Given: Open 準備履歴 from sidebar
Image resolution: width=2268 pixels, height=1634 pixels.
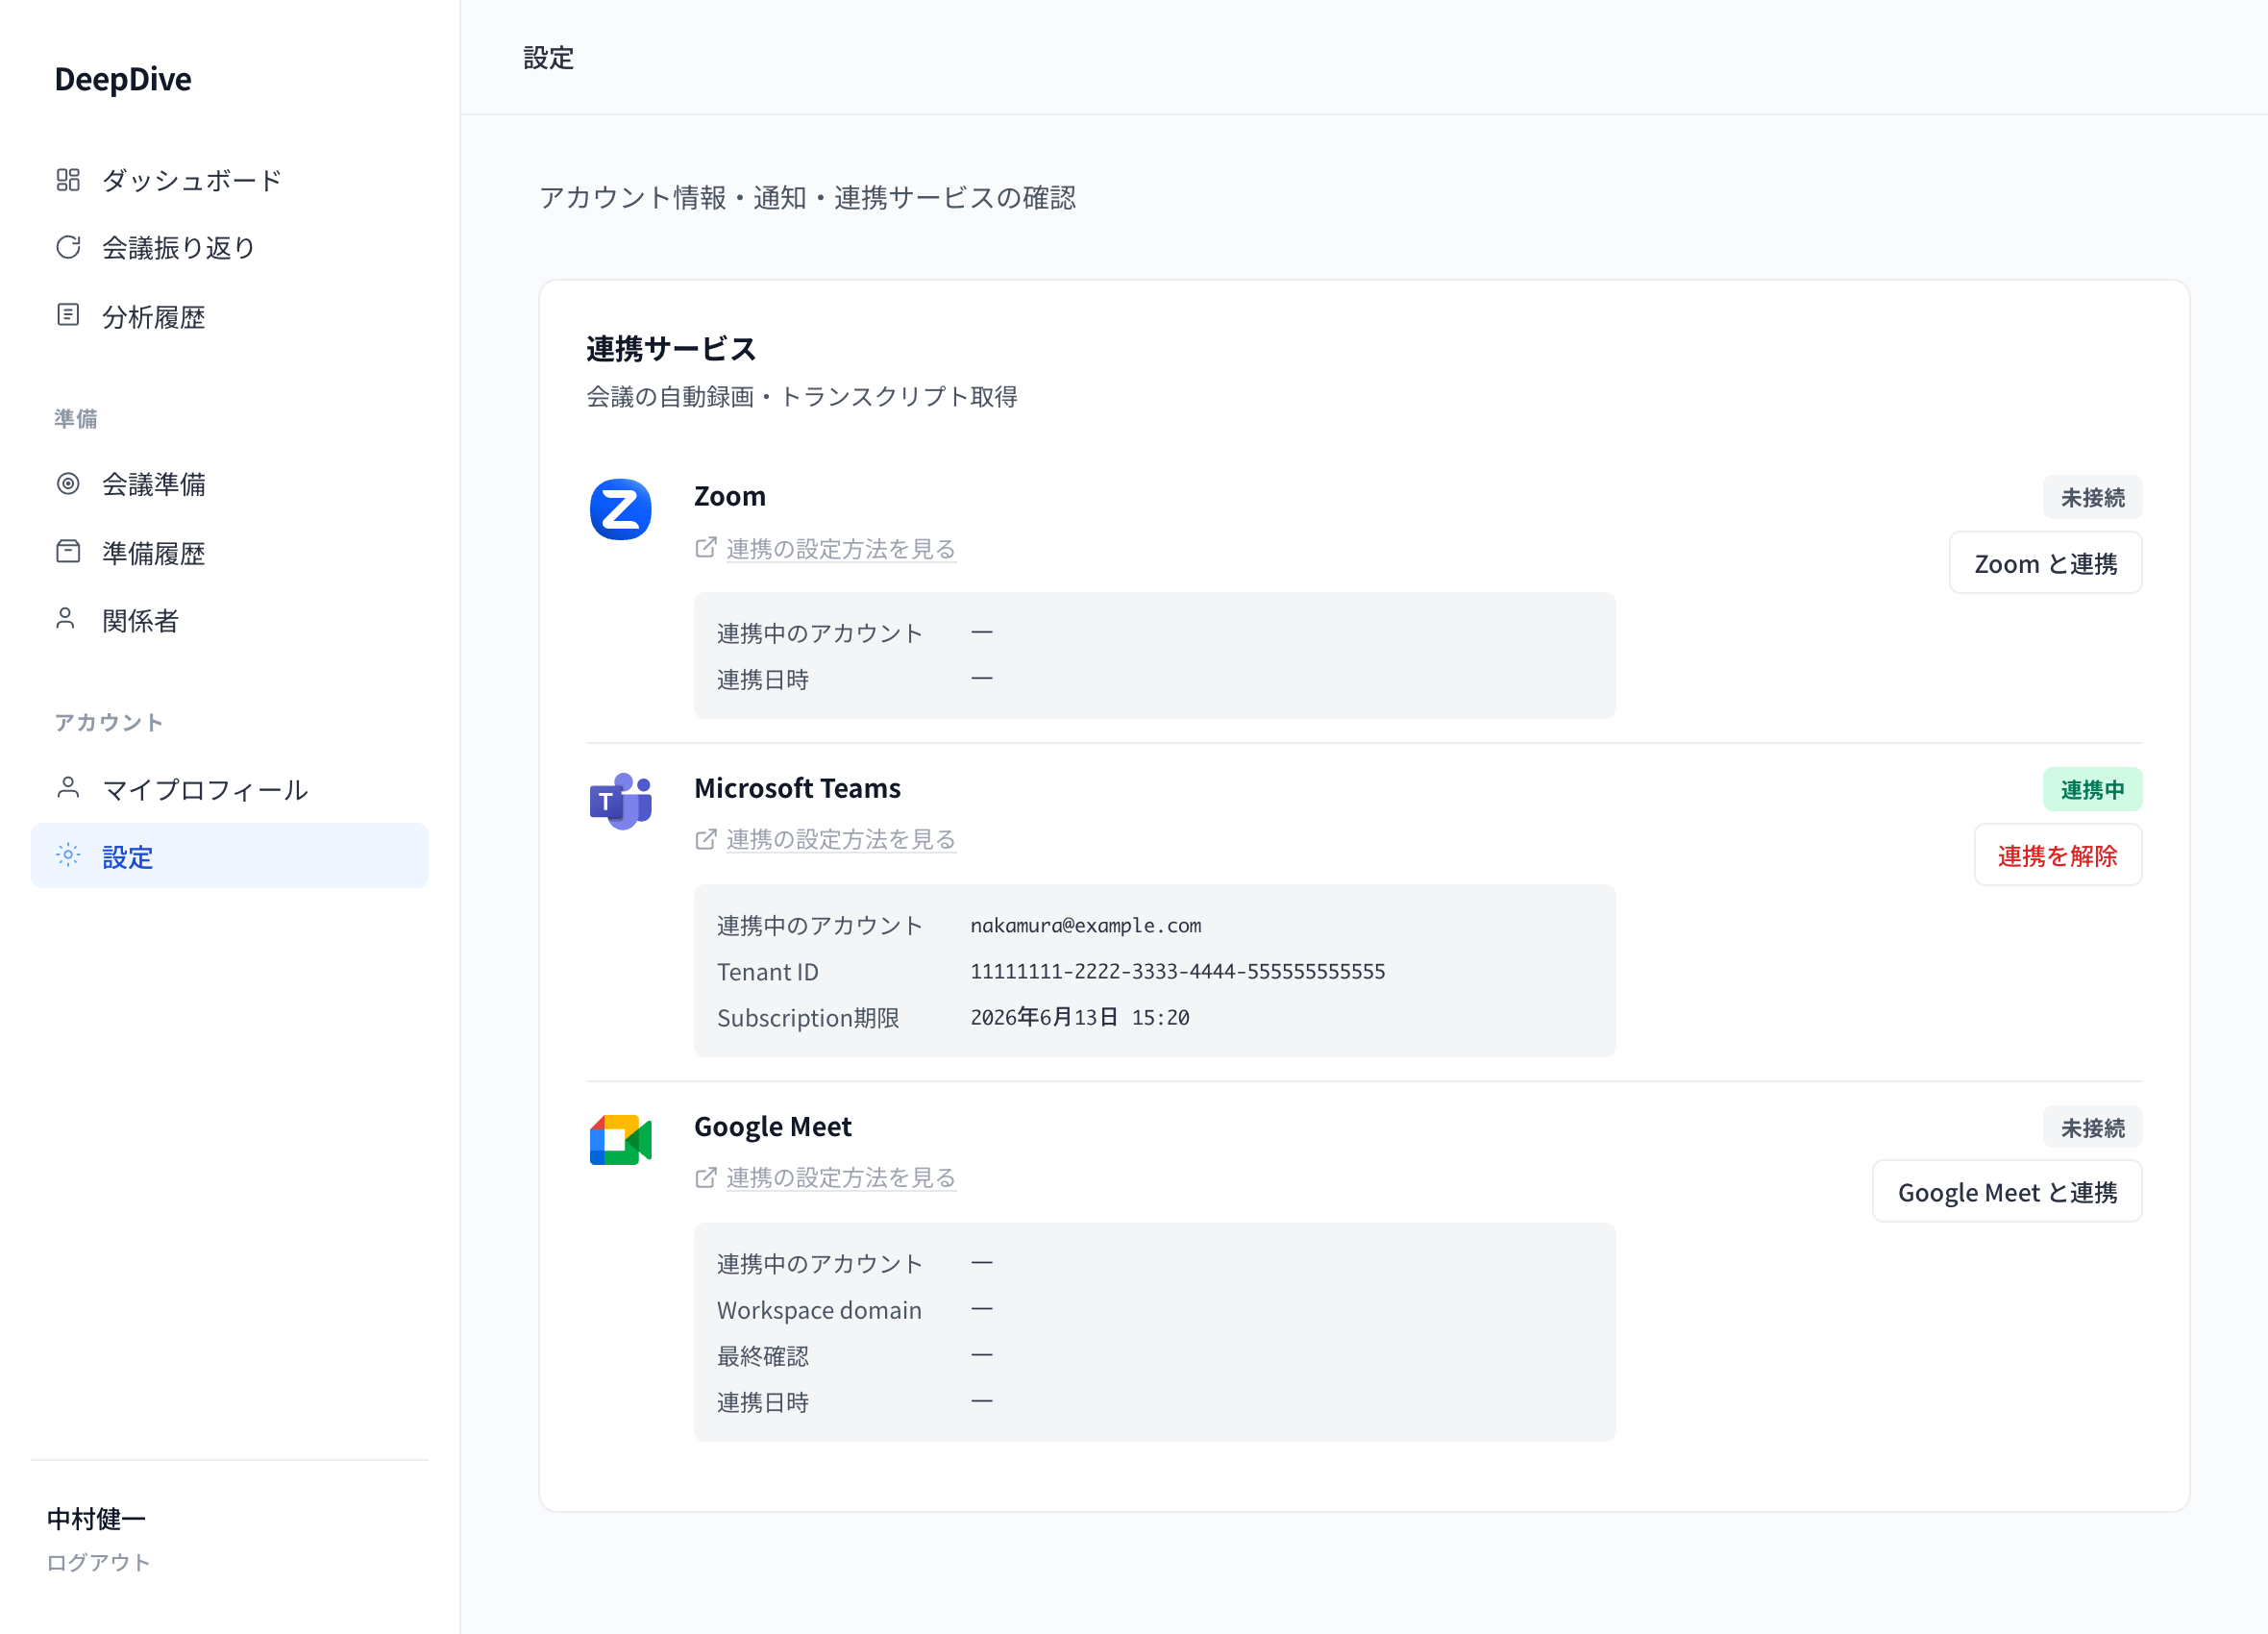Looking at the screenshot, I should [x=229, y=552].
